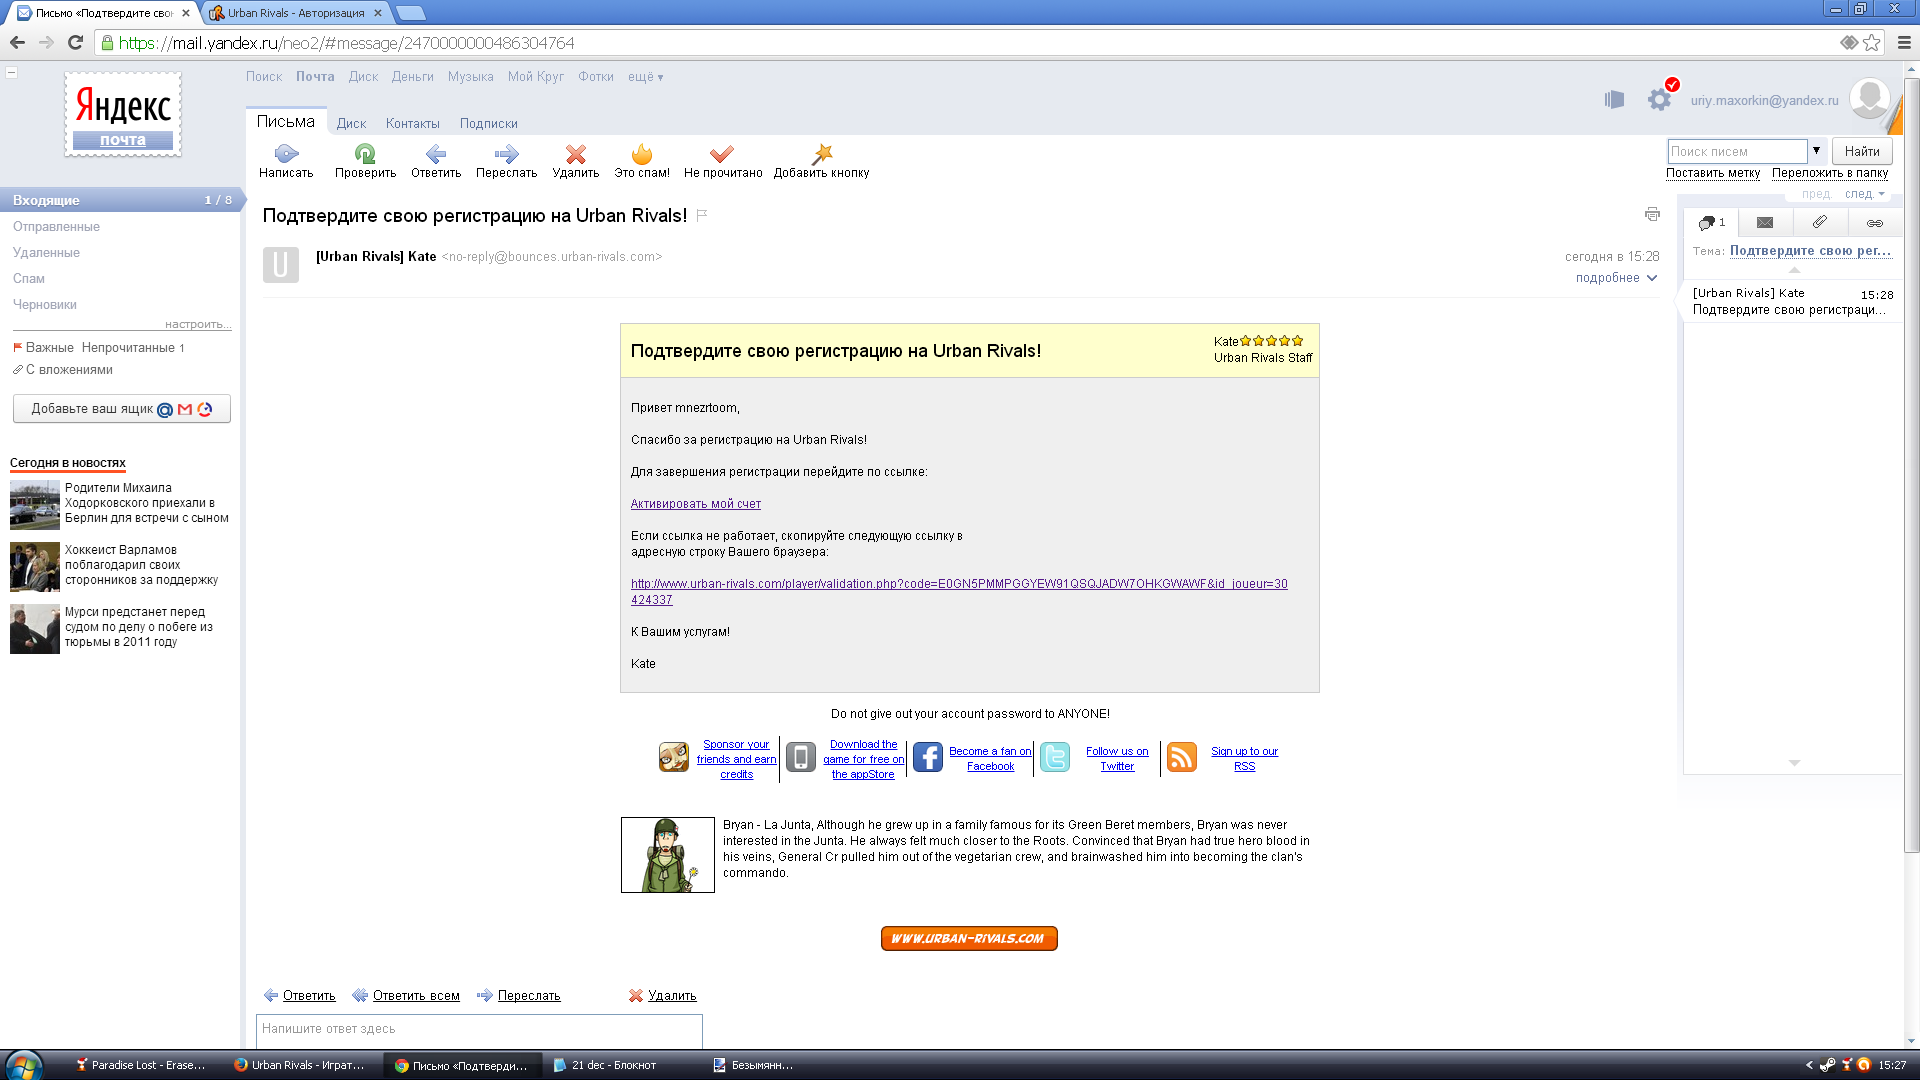Toggle the importance flag next to the subject
The image size is (1920, 1080).
click(702, 215)
